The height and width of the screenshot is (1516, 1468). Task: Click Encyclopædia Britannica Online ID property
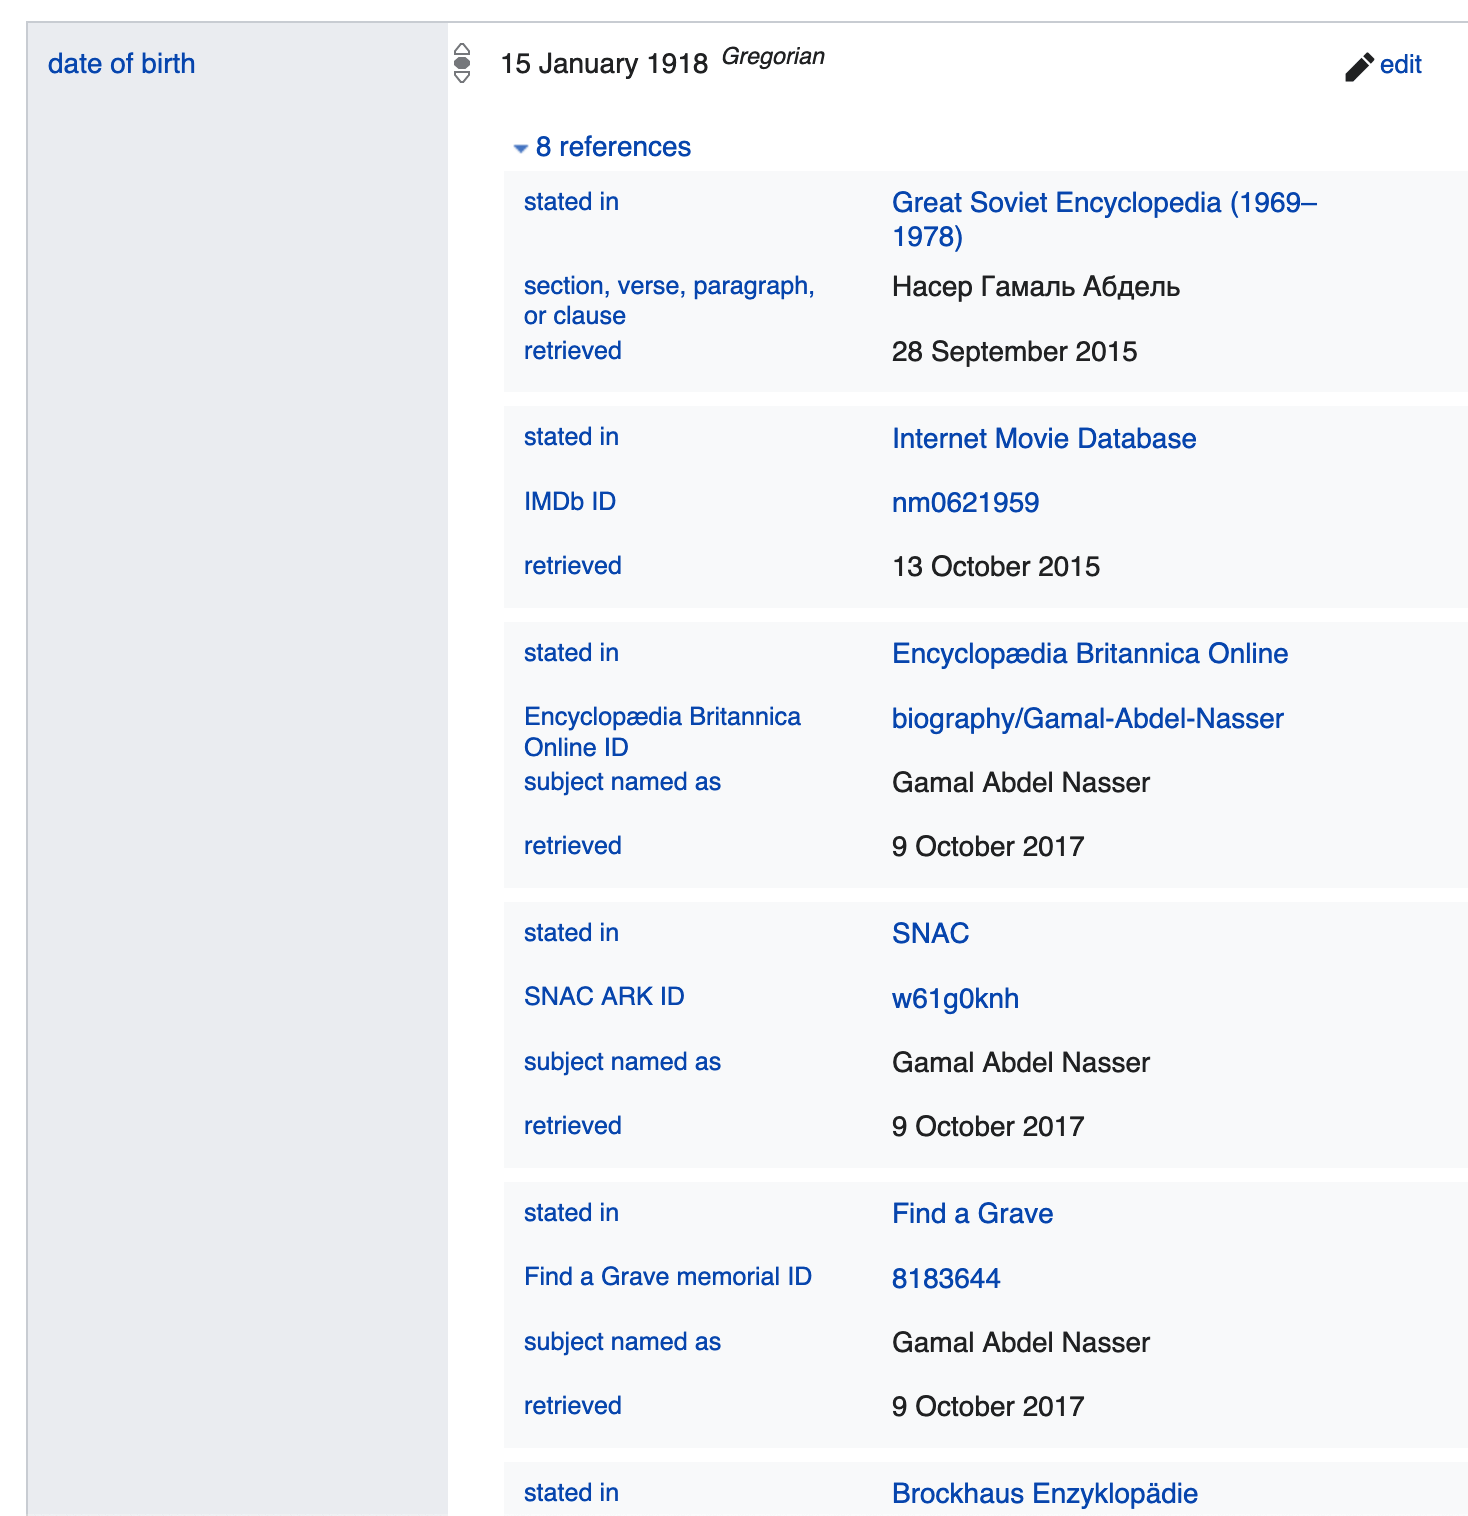[x=662, y=732]
